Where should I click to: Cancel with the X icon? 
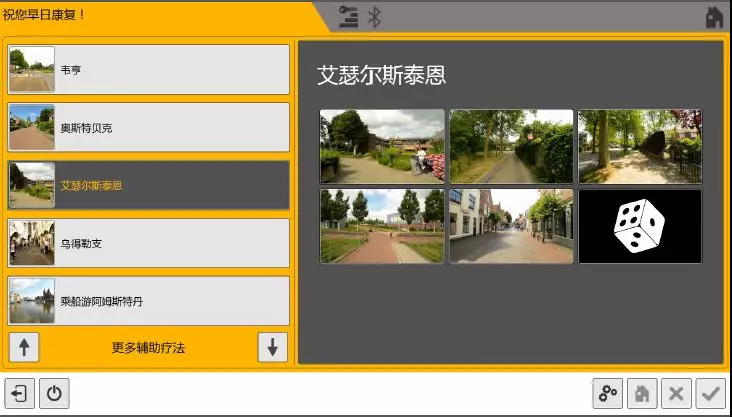(x=676, y=393)
